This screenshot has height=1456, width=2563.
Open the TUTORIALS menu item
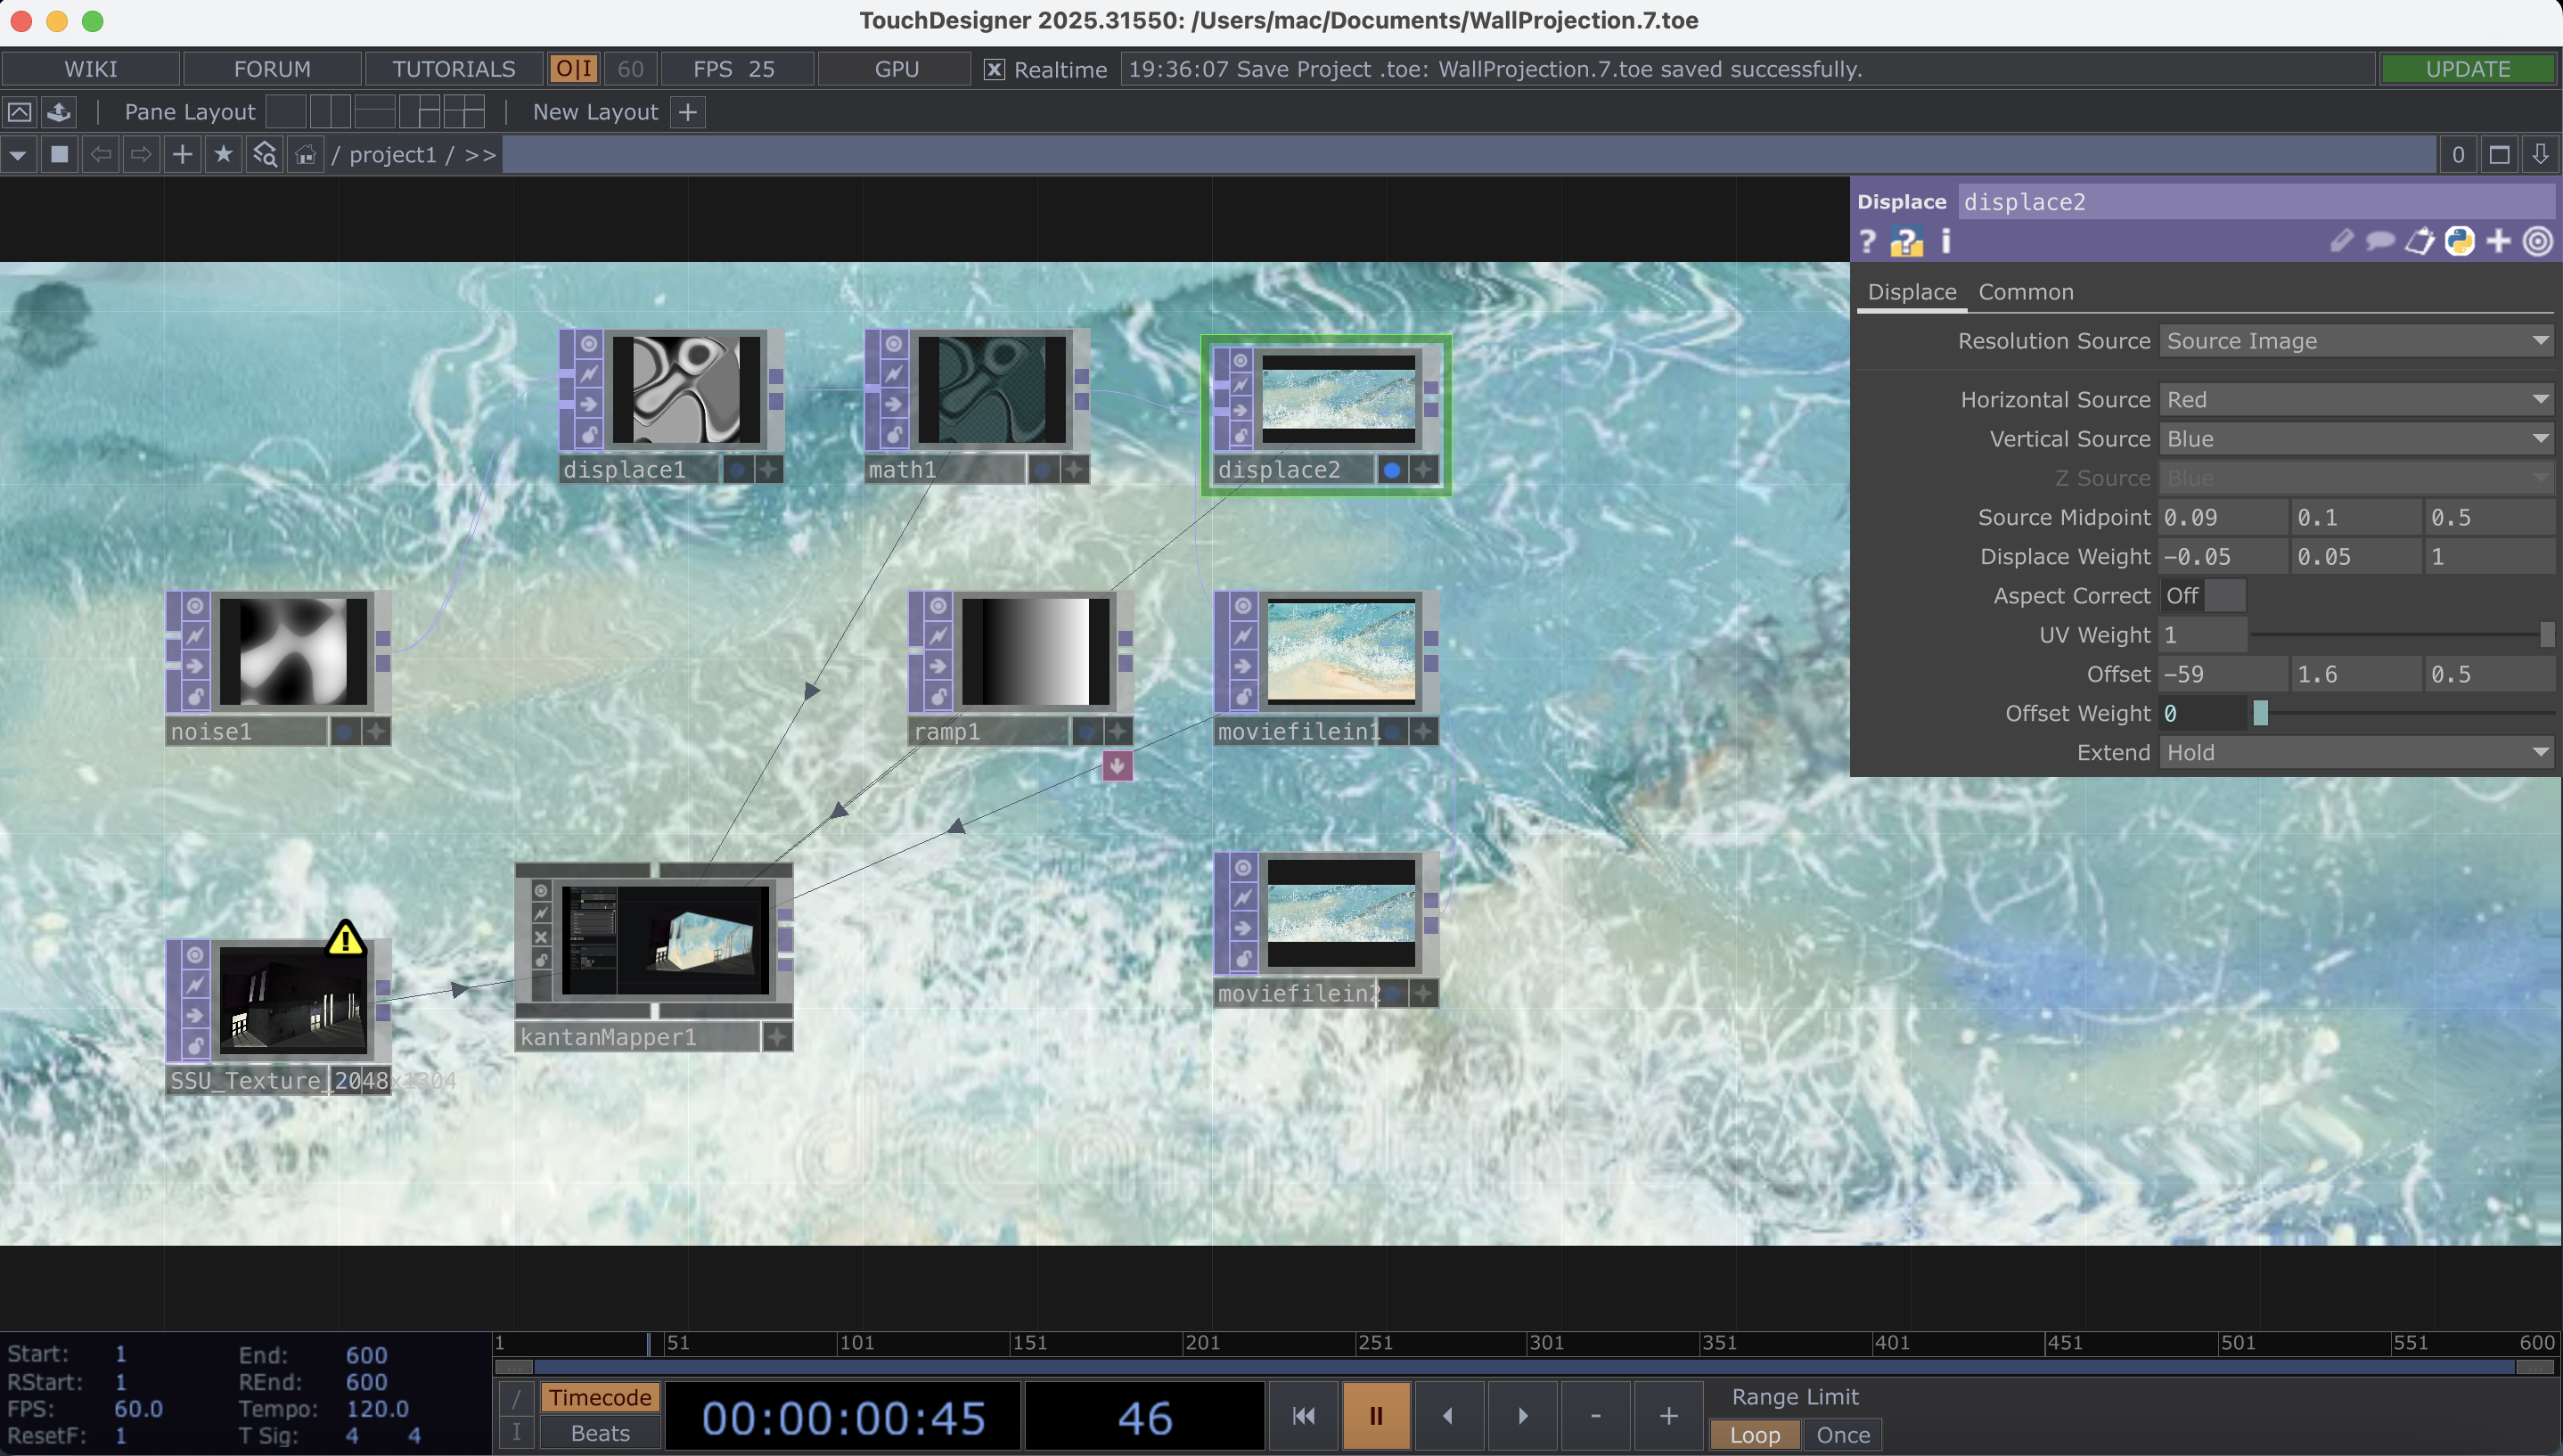click(x=452, y=68)
